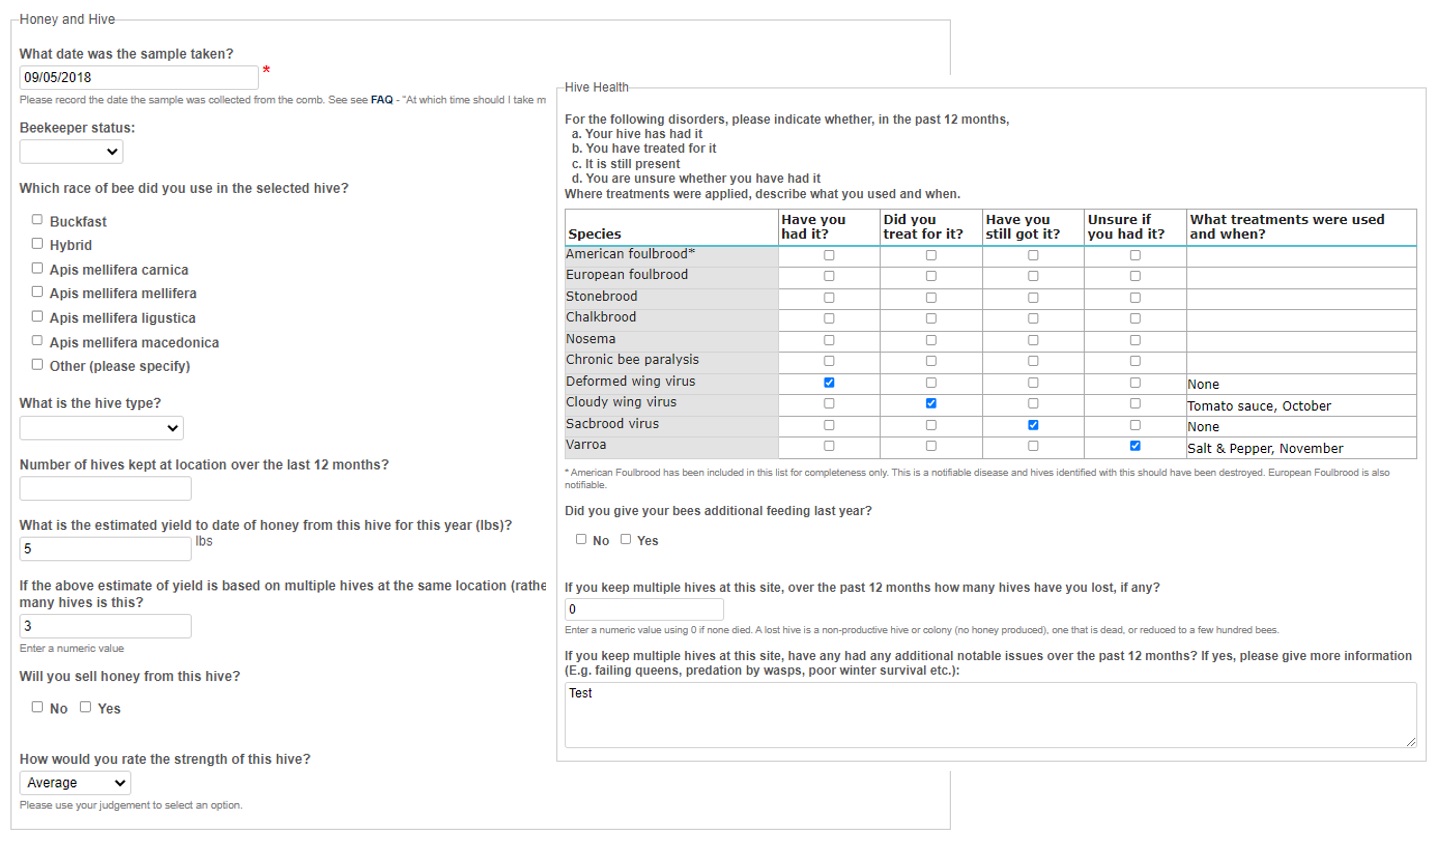Check the Buckfast bee race option
The height and width of the screenshot is (842, 1434).
click(x=37, y=219)
